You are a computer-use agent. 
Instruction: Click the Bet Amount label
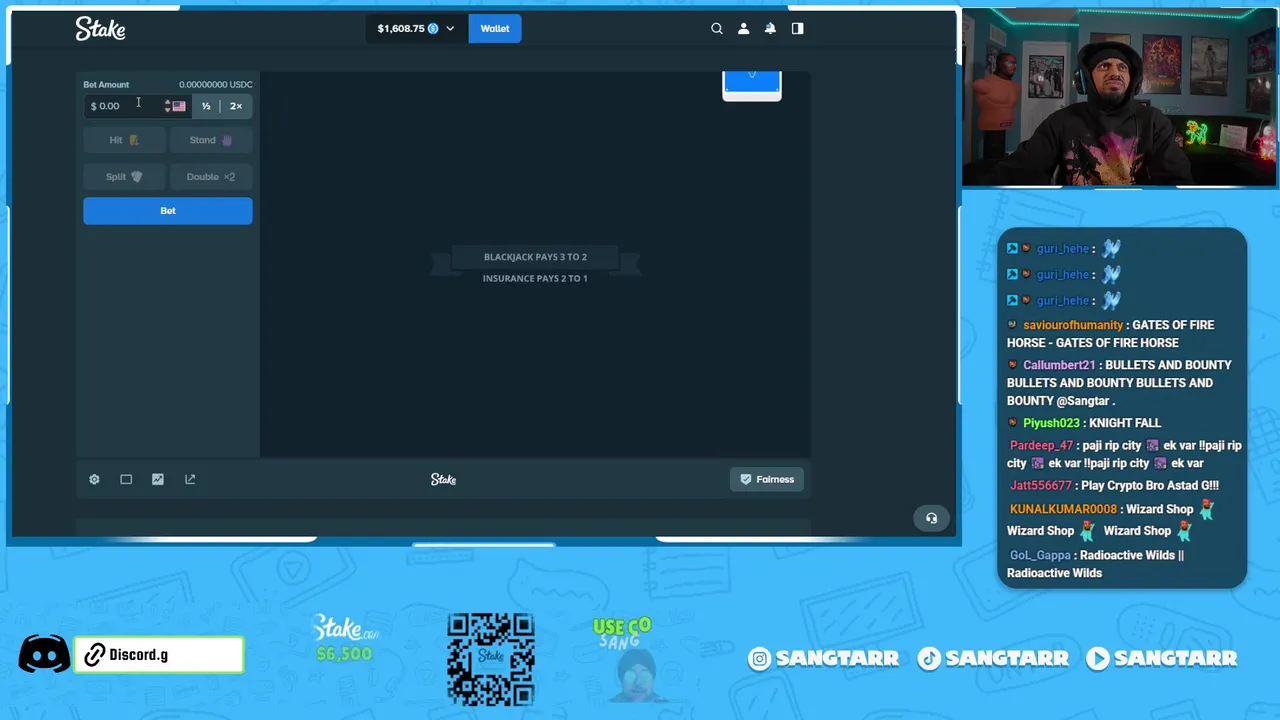(106, 85)
